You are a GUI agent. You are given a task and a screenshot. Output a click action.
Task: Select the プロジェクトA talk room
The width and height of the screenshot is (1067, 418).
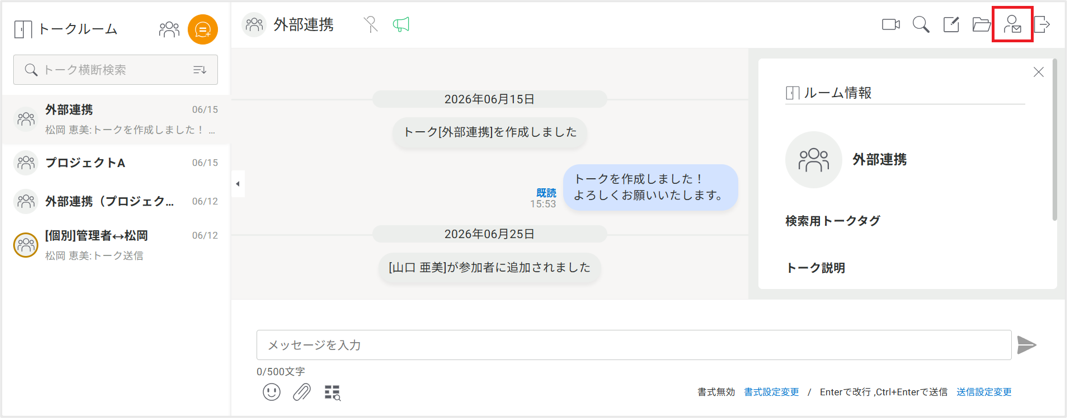(x=116, y=163)
